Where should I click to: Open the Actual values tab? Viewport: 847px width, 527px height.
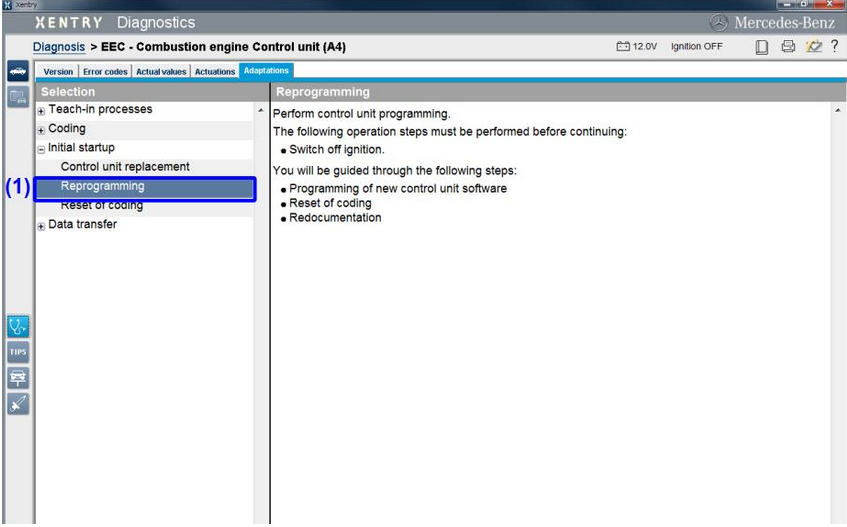tap(161, 71)
